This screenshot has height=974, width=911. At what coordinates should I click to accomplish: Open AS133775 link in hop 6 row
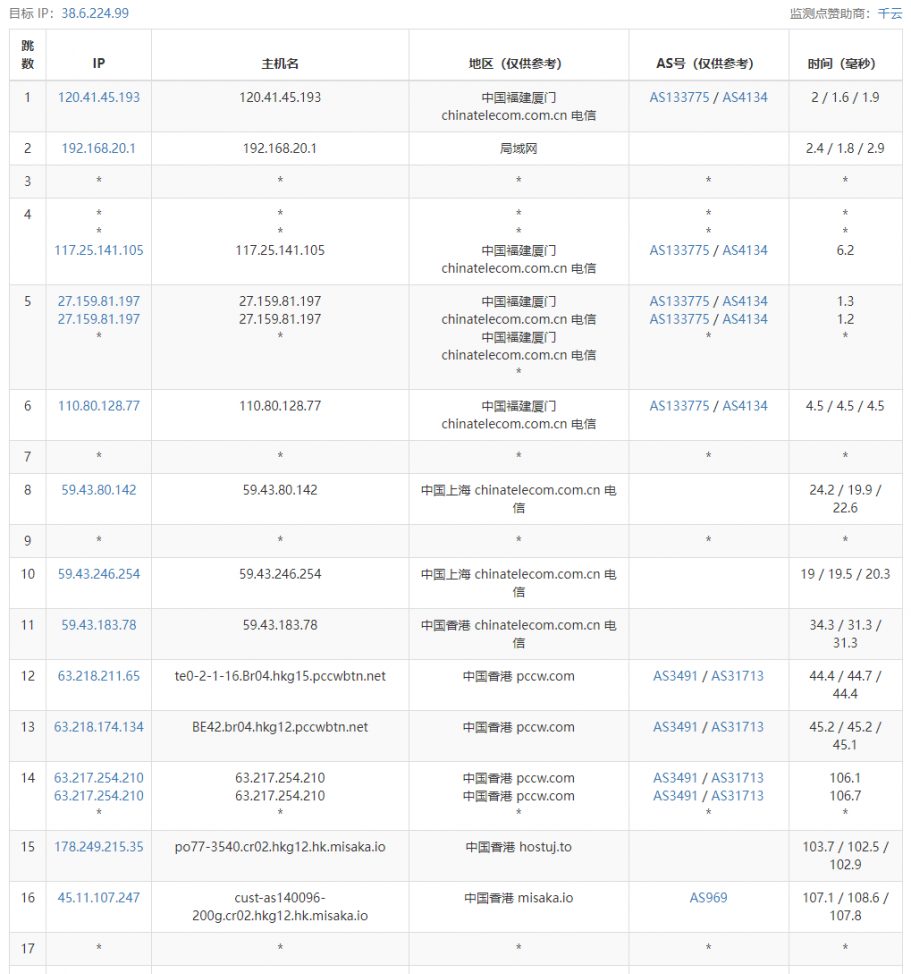679,406
